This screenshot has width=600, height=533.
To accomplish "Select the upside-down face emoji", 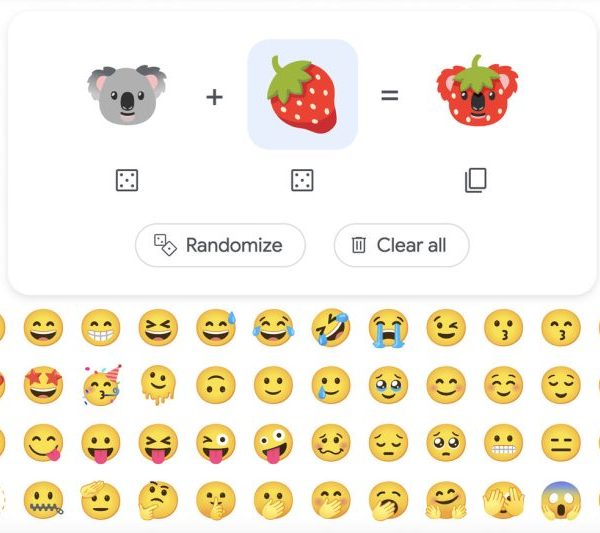I will tap(216, 385).
